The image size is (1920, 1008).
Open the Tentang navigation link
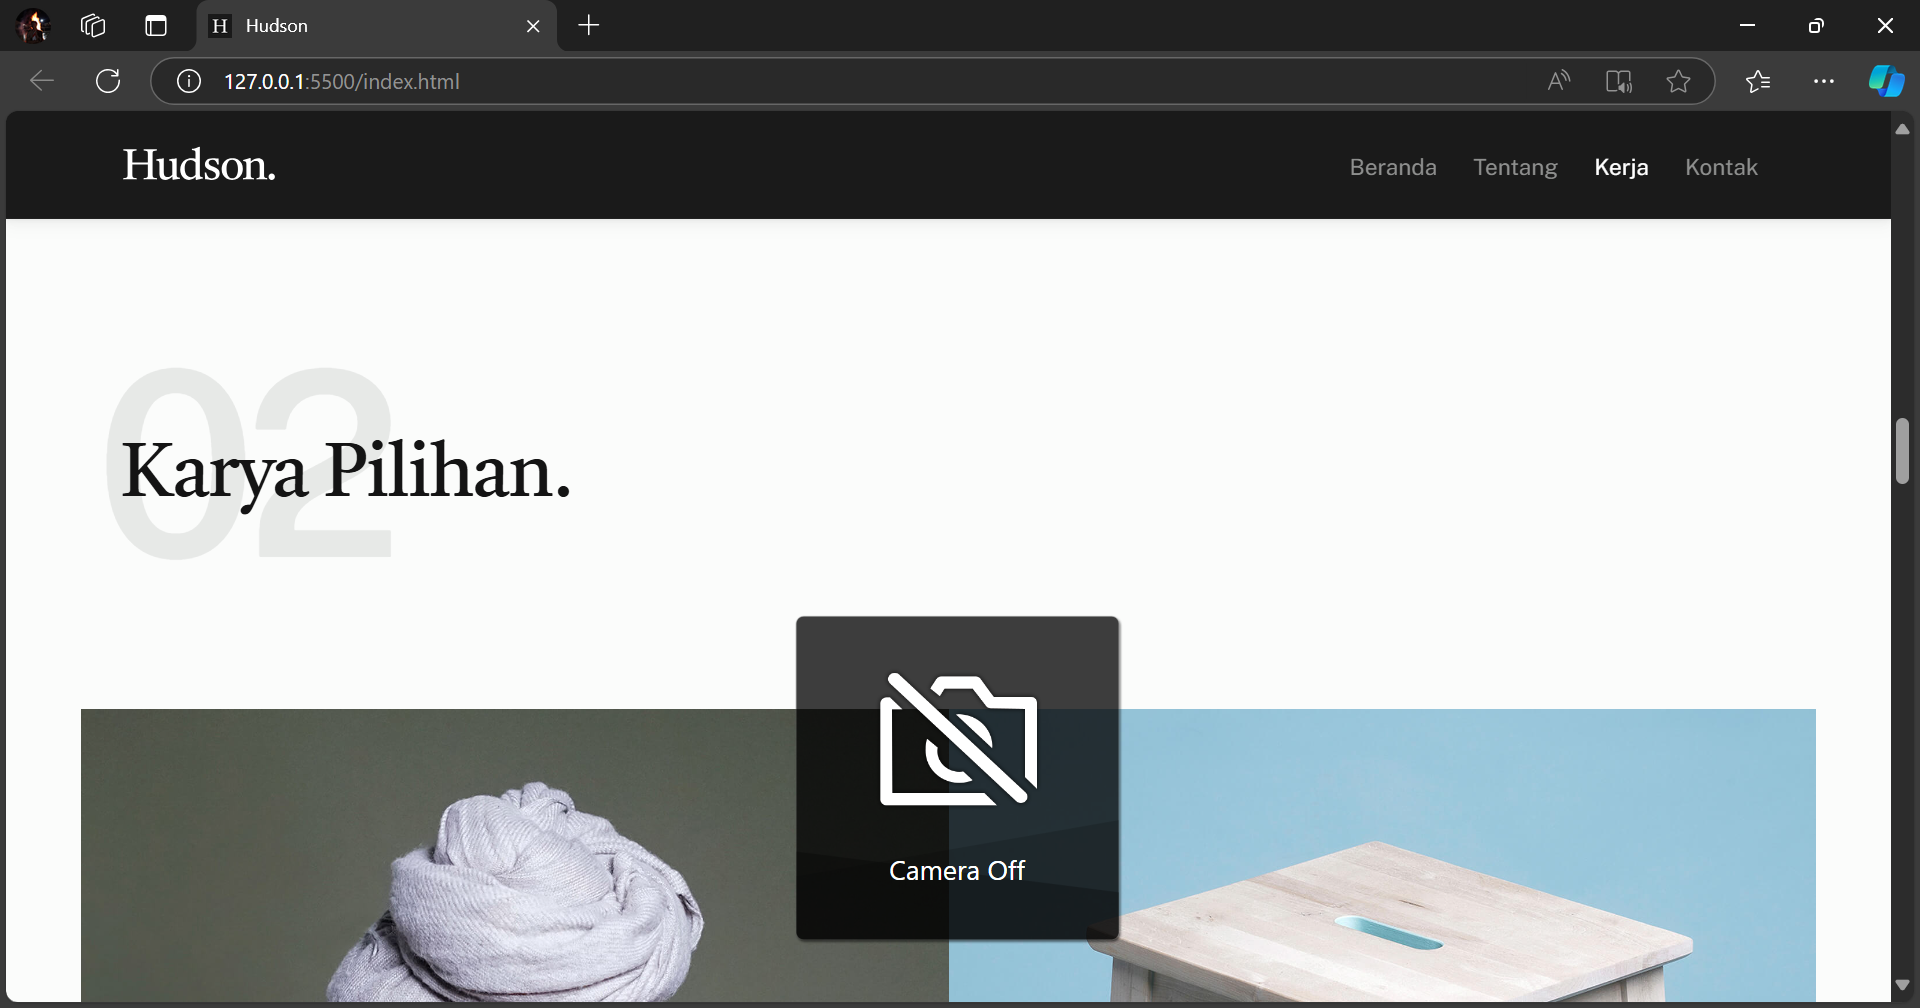[x=1515, y=167]
